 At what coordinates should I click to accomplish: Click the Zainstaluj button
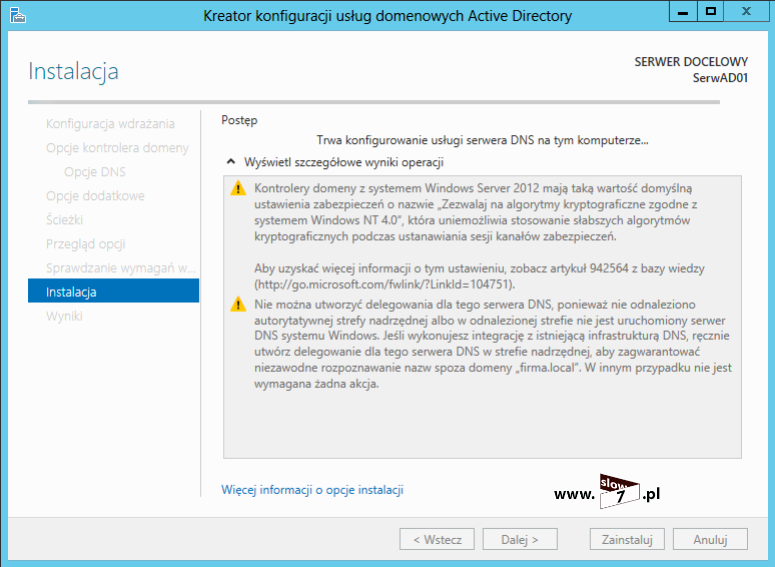pyautogui.click(x=627, y=540)
